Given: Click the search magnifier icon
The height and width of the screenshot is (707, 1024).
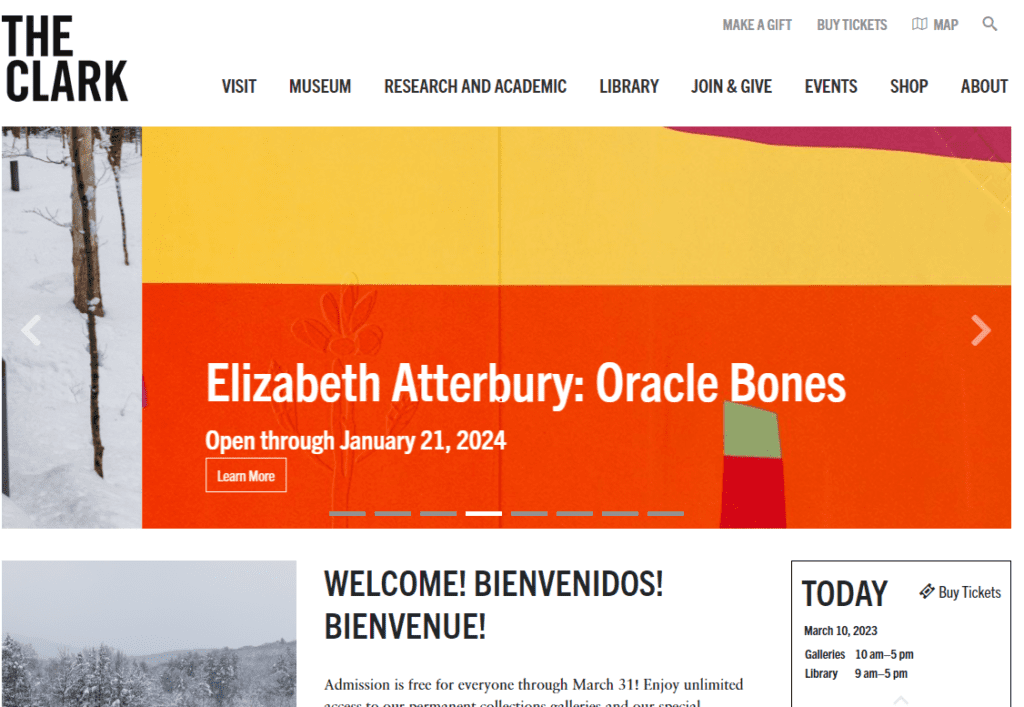Looking at the screenshot, I should 989,24.
